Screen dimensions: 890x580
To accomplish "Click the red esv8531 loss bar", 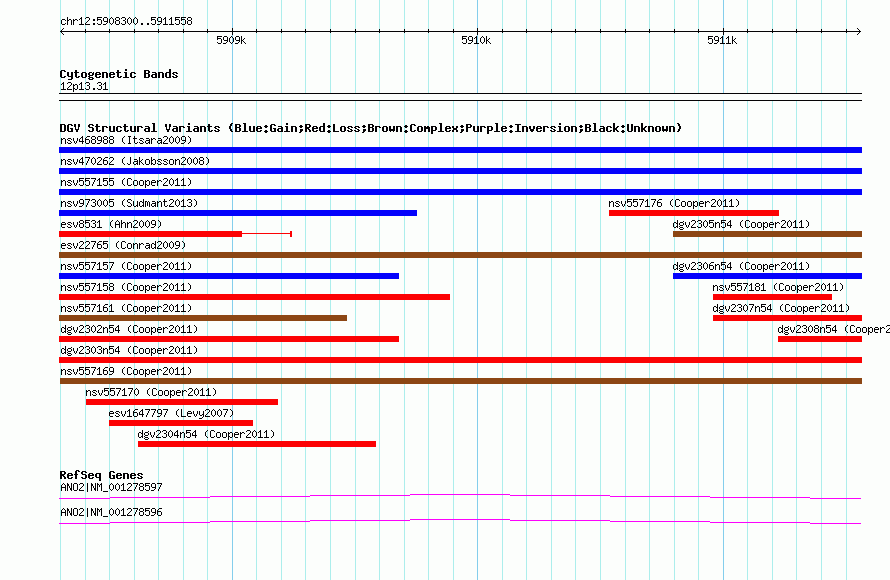I will point(150,234).
